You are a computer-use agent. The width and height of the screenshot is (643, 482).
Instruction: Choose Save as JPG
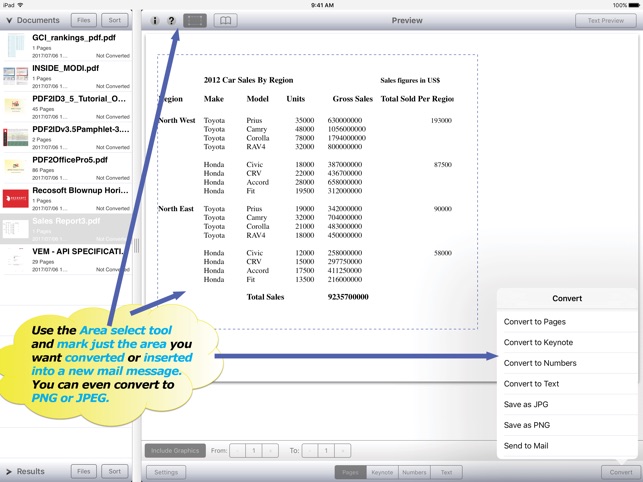coord(568,404)
